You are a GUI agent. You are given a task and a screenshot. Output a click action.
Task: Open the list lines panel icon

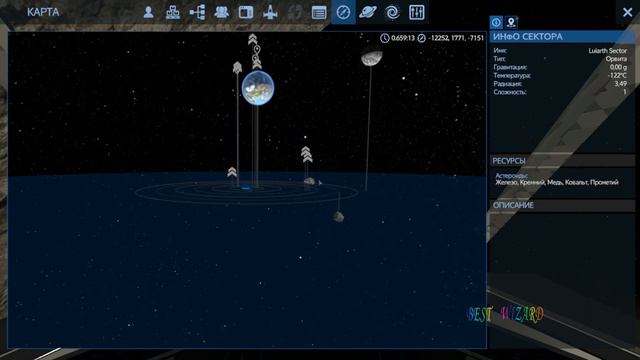(319, 12)
